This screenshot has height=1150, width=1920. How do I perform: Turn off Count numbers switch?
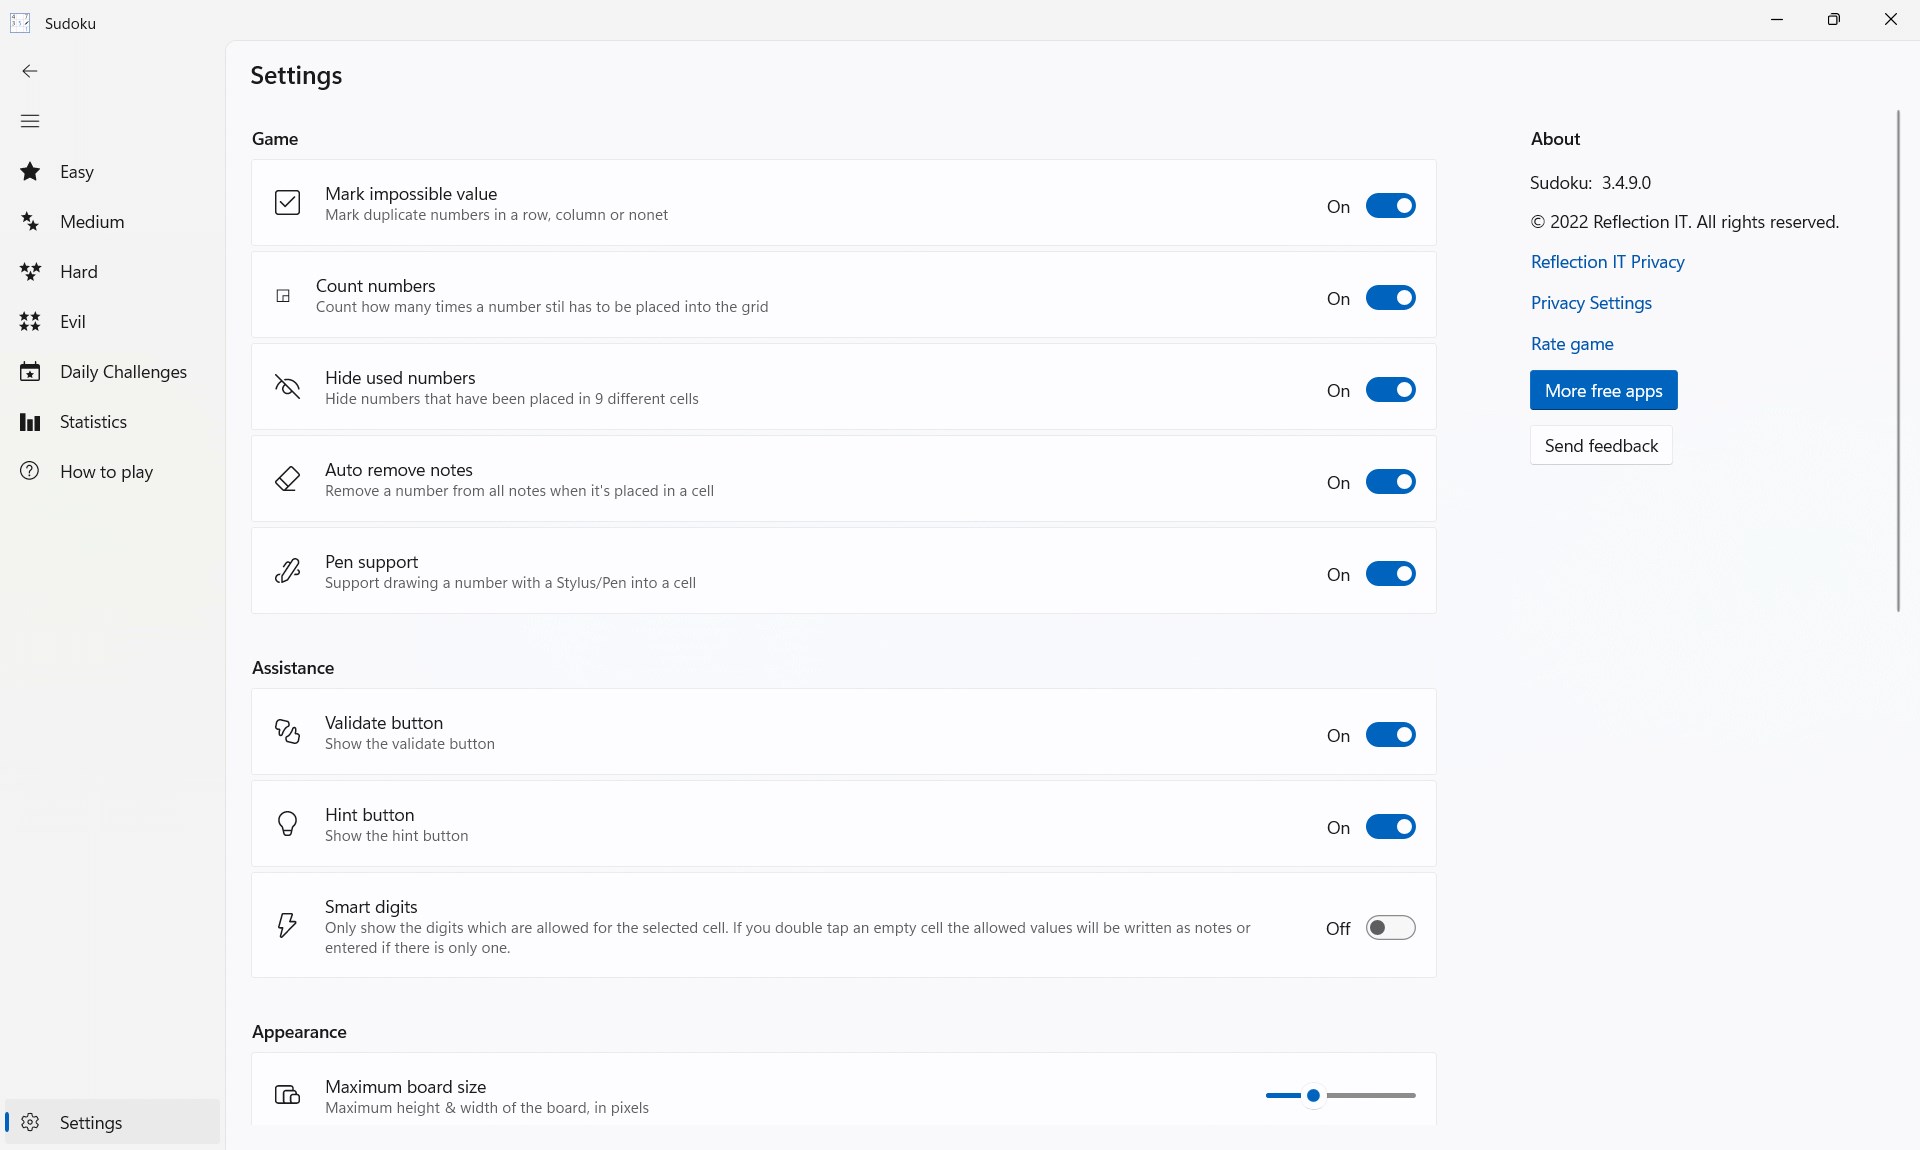point(1390,298)
